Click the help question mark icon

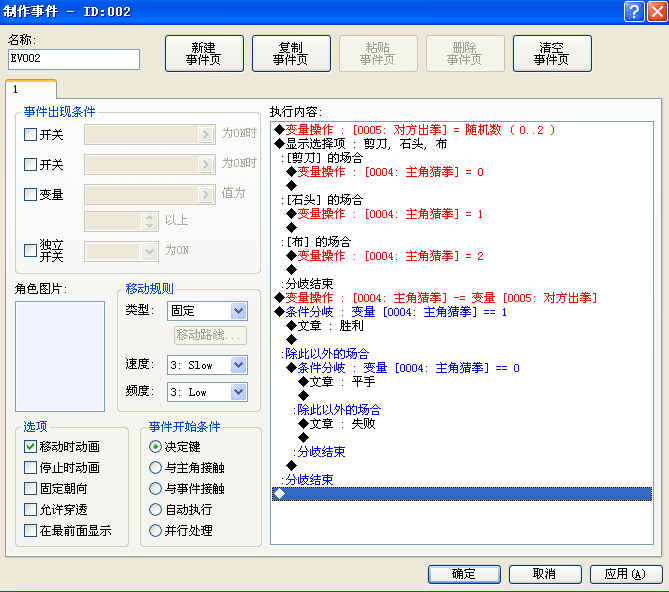coord(634,12)
